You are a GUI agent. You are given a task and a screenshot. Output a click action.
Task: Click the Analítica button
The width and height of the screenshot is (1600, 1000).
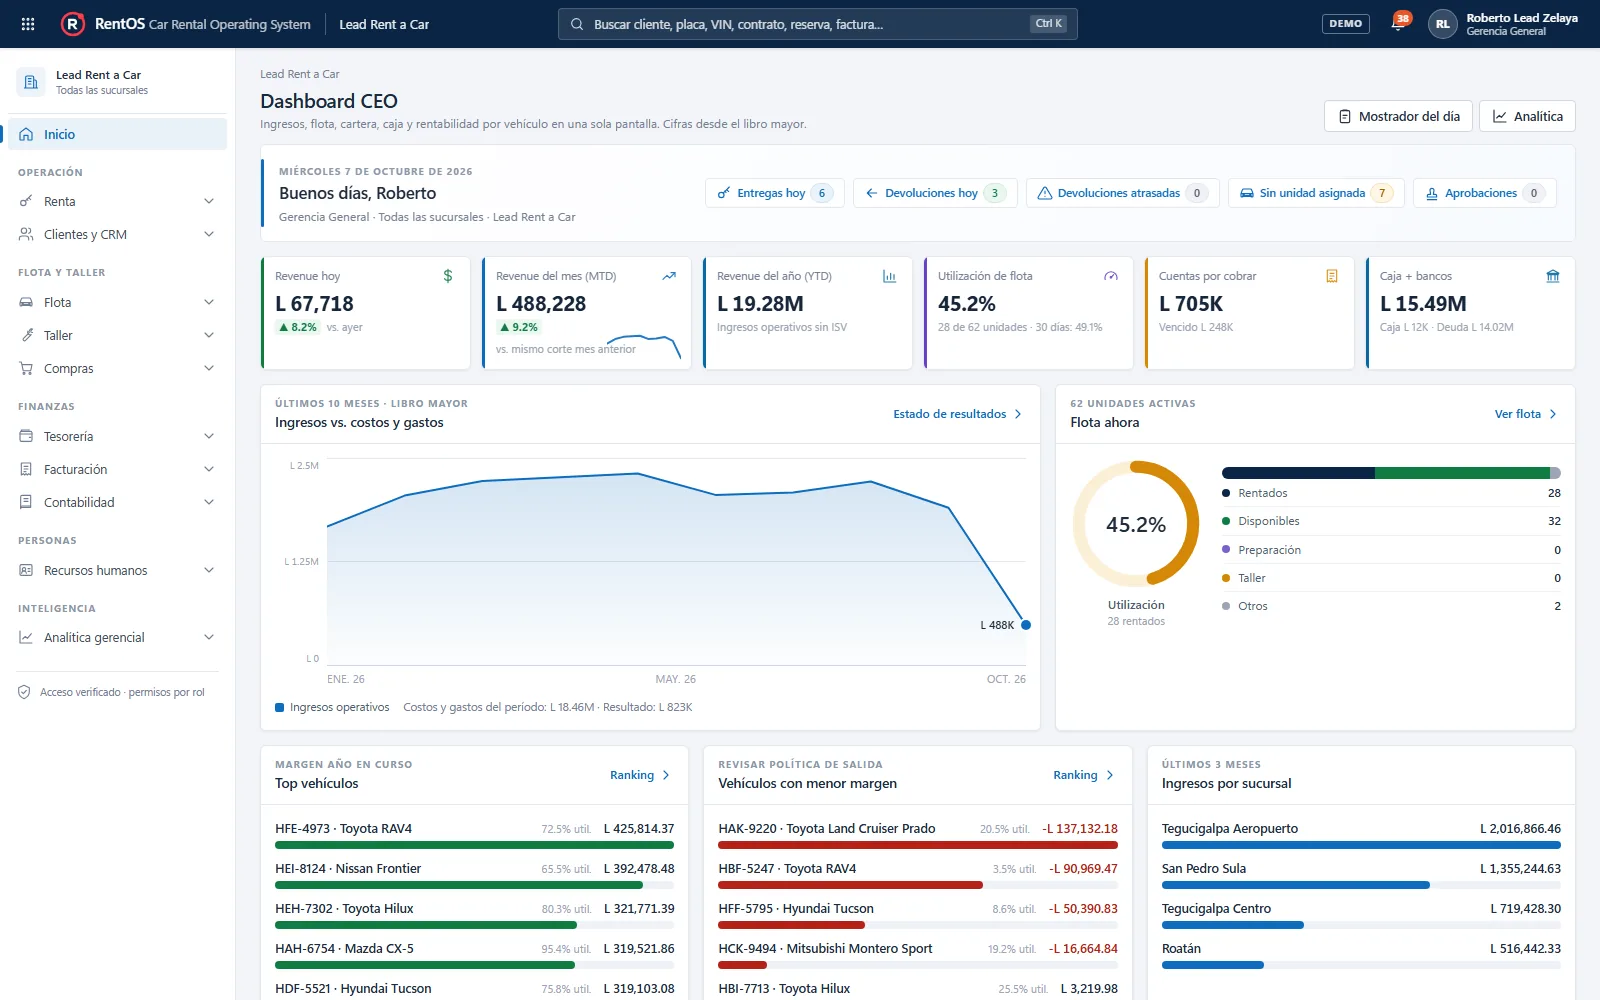coord(1527,116)
